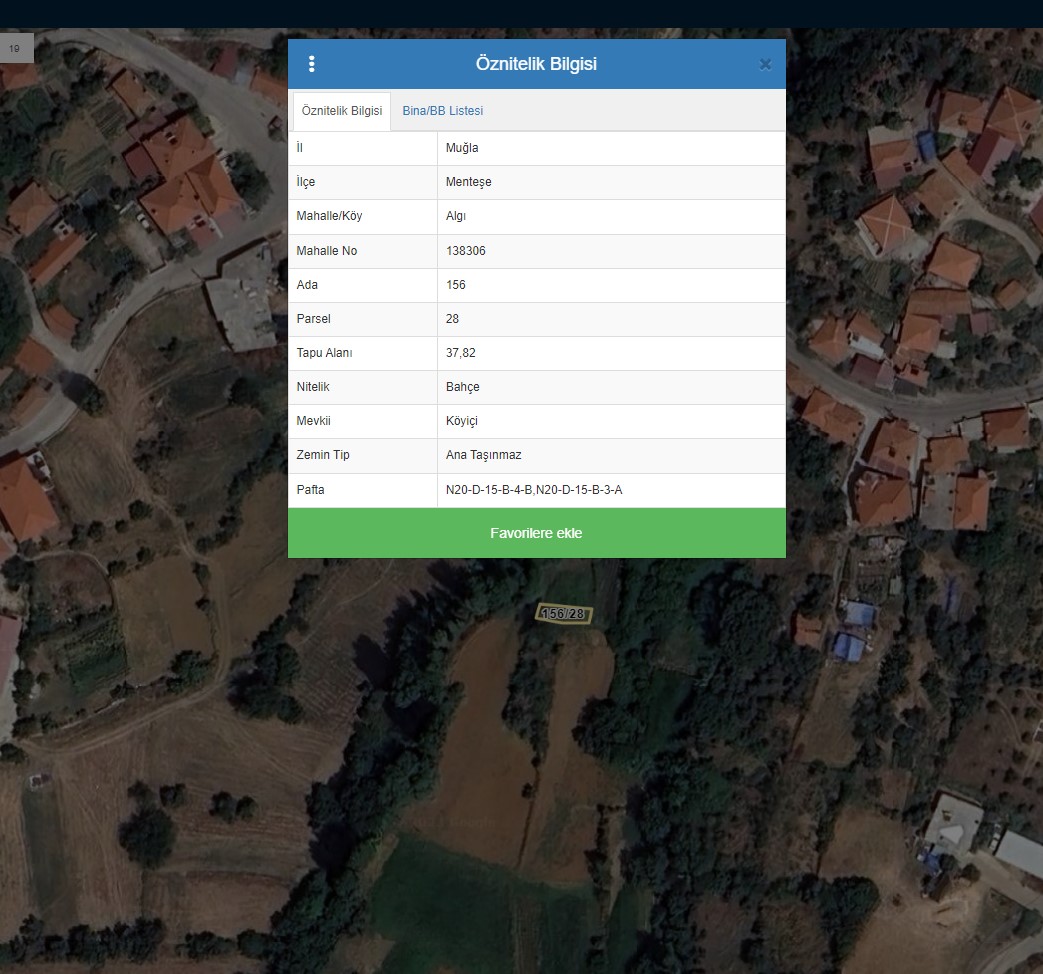Click the Favorilere ekle button
Viewport: 1043px width, 974px height.
click(536, 533)
